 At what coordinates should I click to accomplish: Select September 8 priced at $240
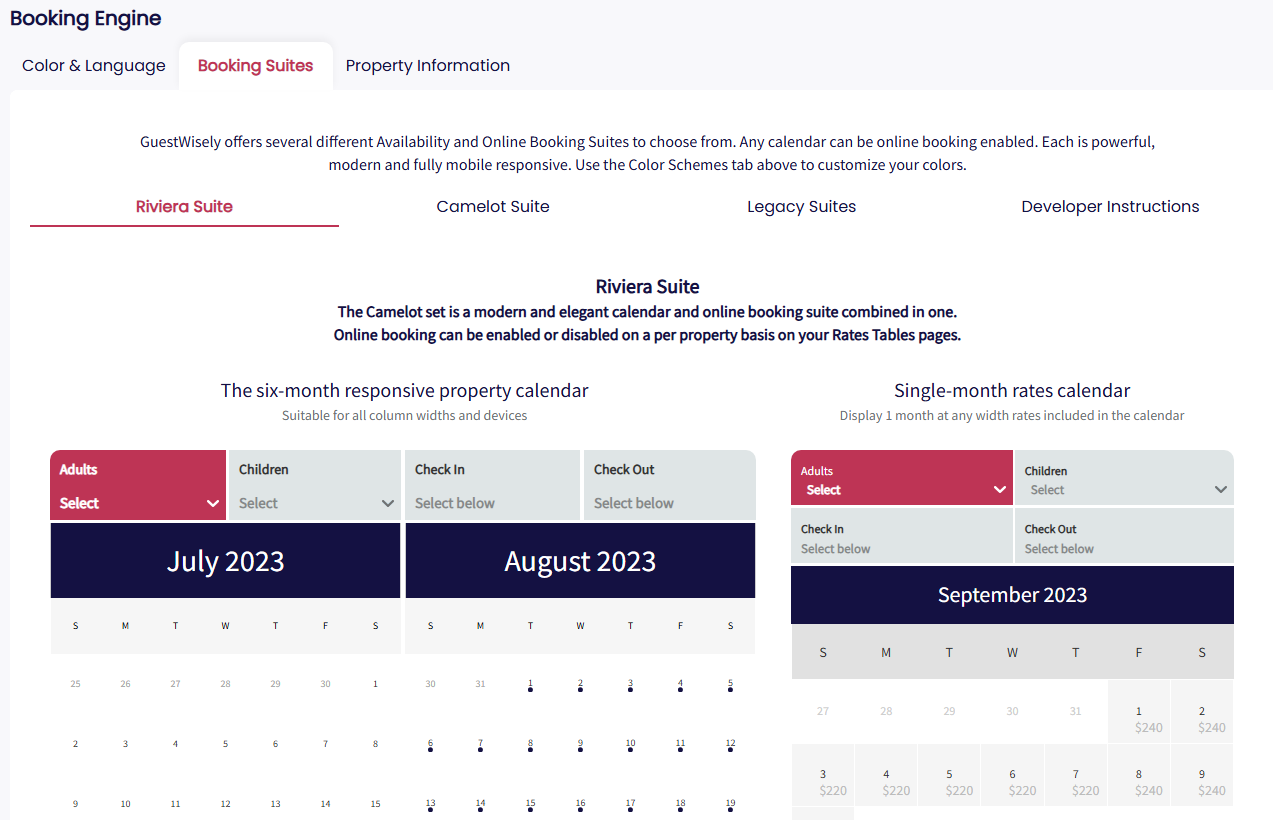pos(1139,775)
